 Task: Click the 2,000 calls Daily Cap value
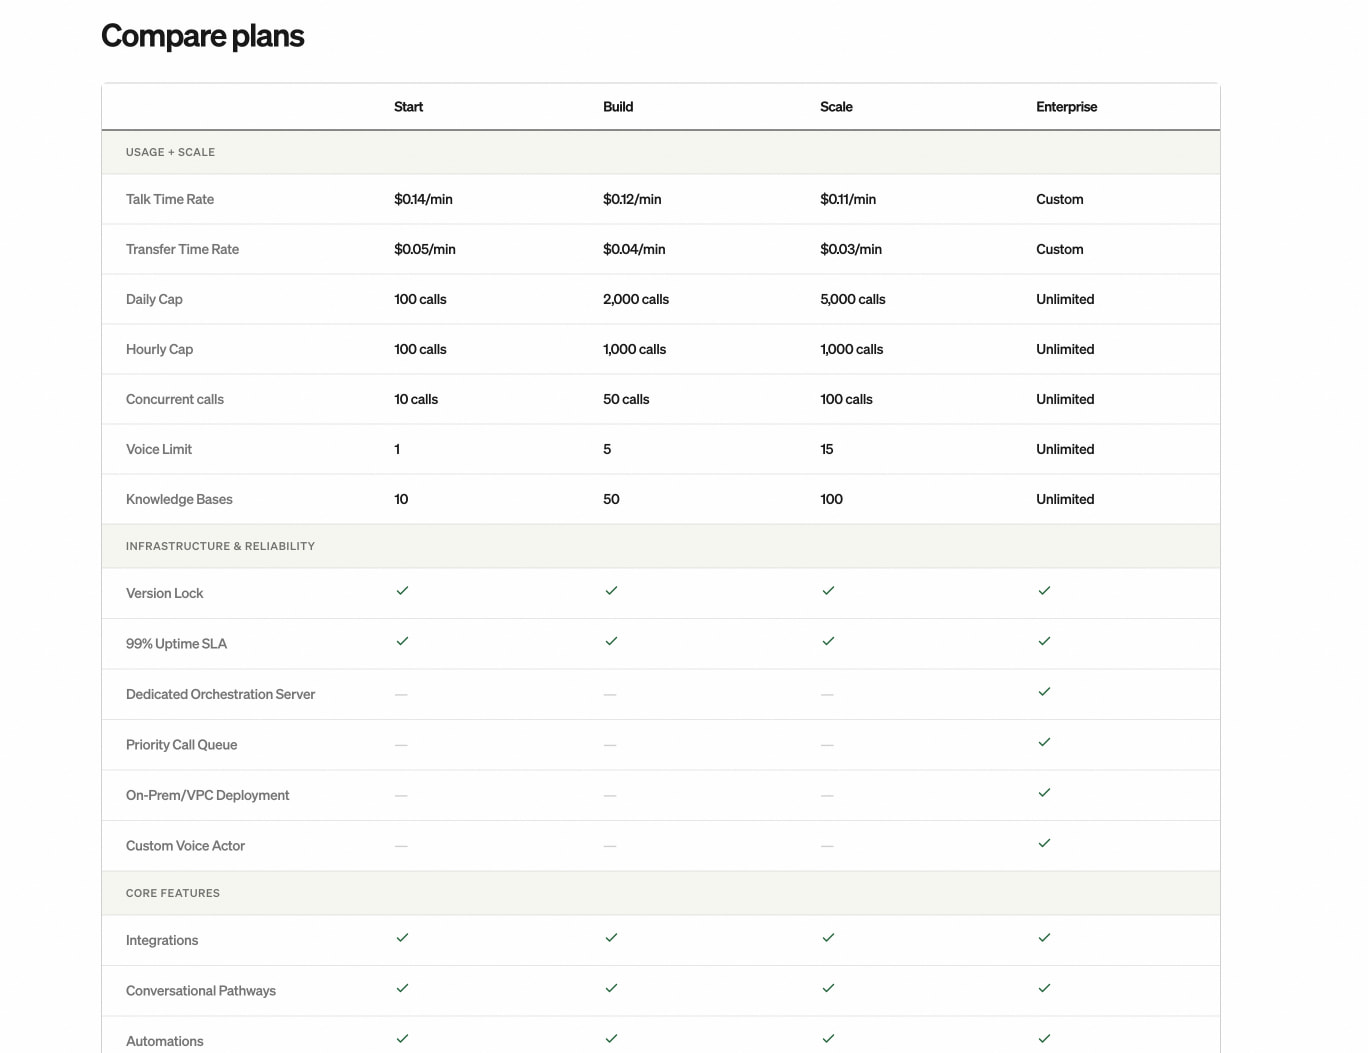tap(636, 299)
